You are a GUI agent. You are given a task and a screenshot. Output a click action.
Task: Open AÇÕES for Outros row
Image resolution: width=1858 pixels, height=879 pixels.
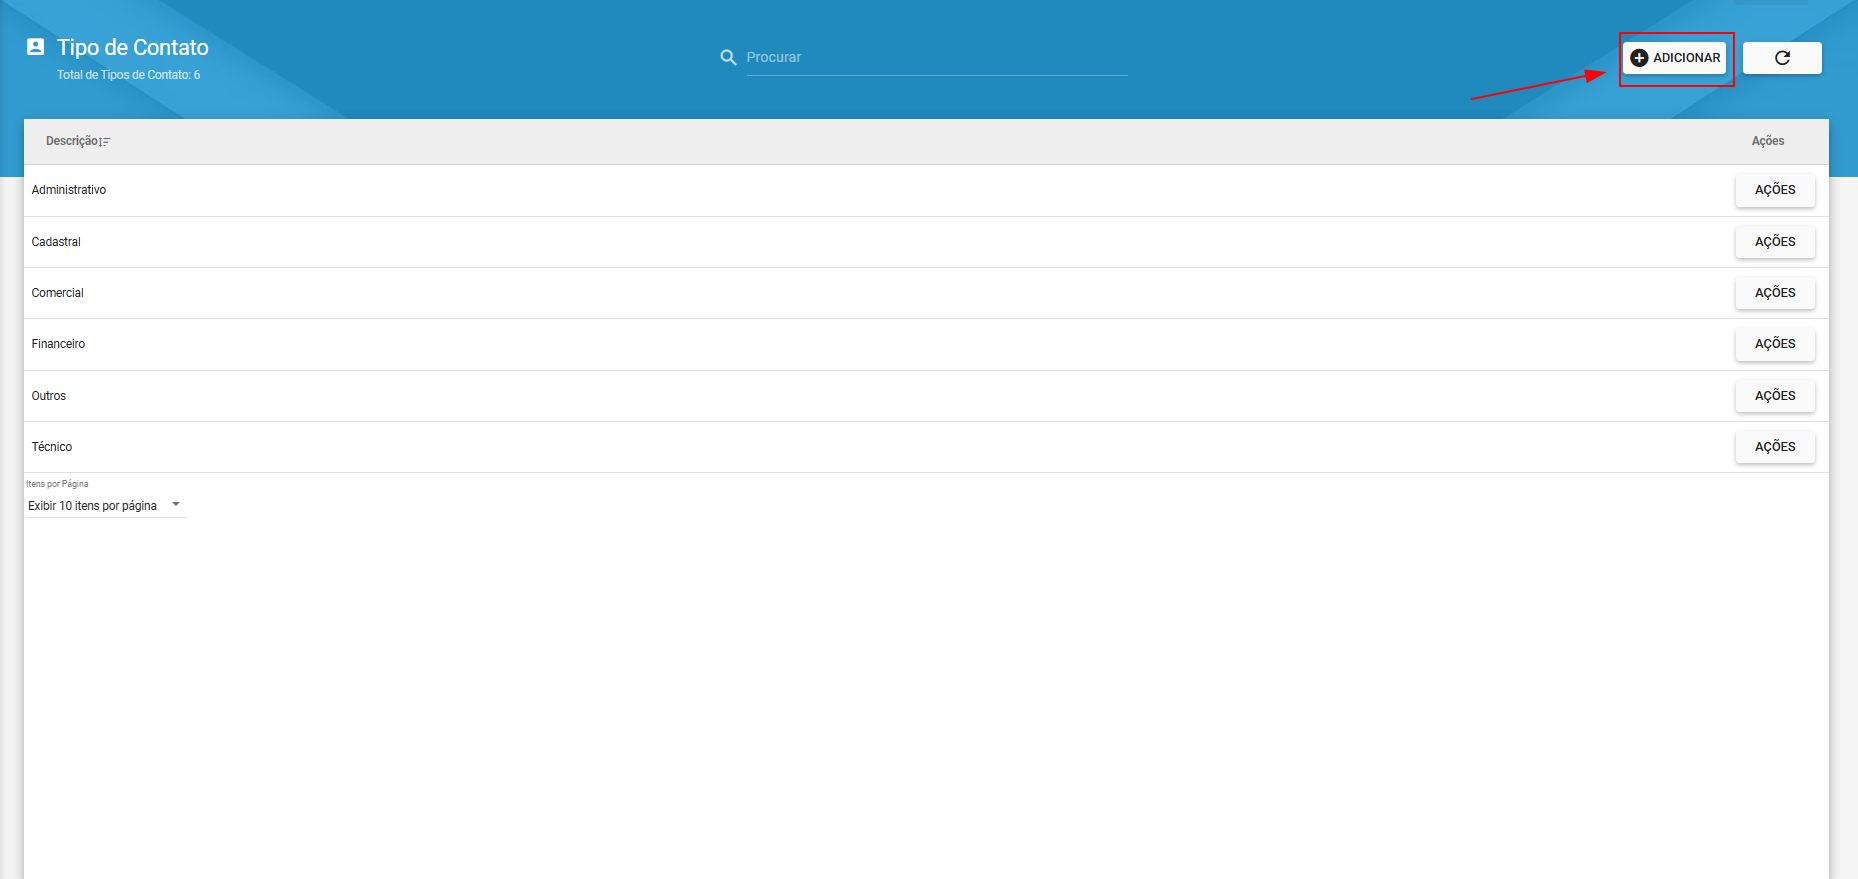coord(1775,396)
